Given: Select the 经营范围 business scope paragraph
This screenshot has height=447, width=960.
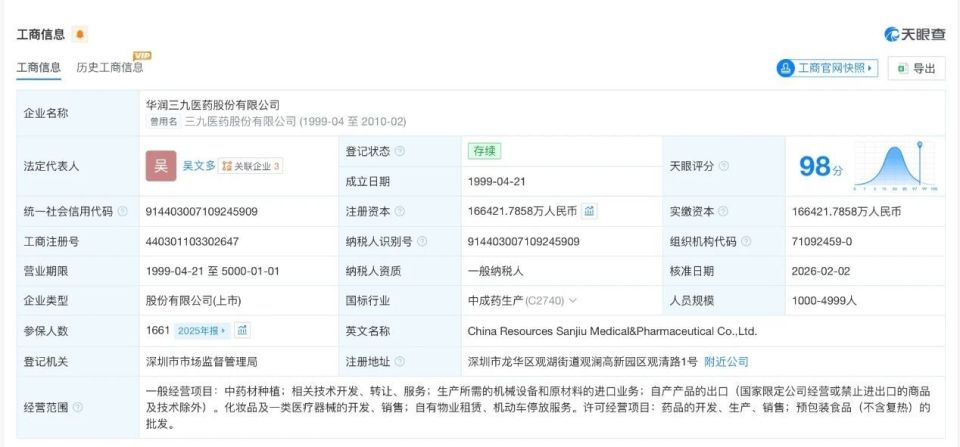Looking at the screenshot, I should click(539, 407).
